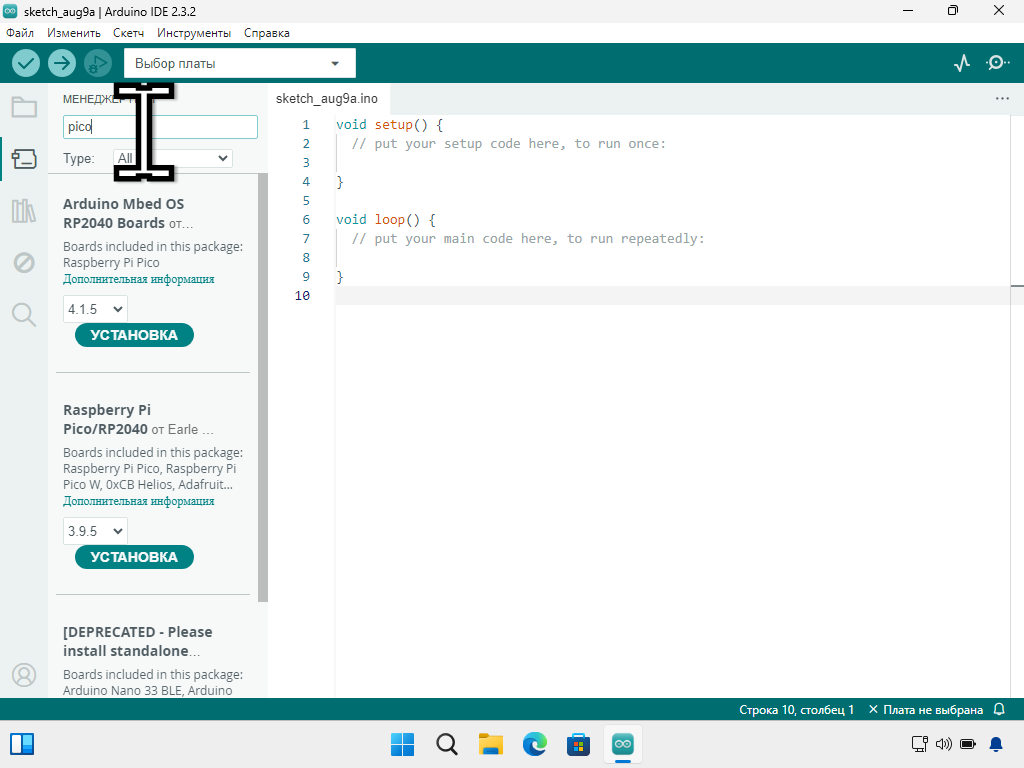
Task: Open more info link for Raspberry Pi Pico/RP2040
Action: (138, 501)
